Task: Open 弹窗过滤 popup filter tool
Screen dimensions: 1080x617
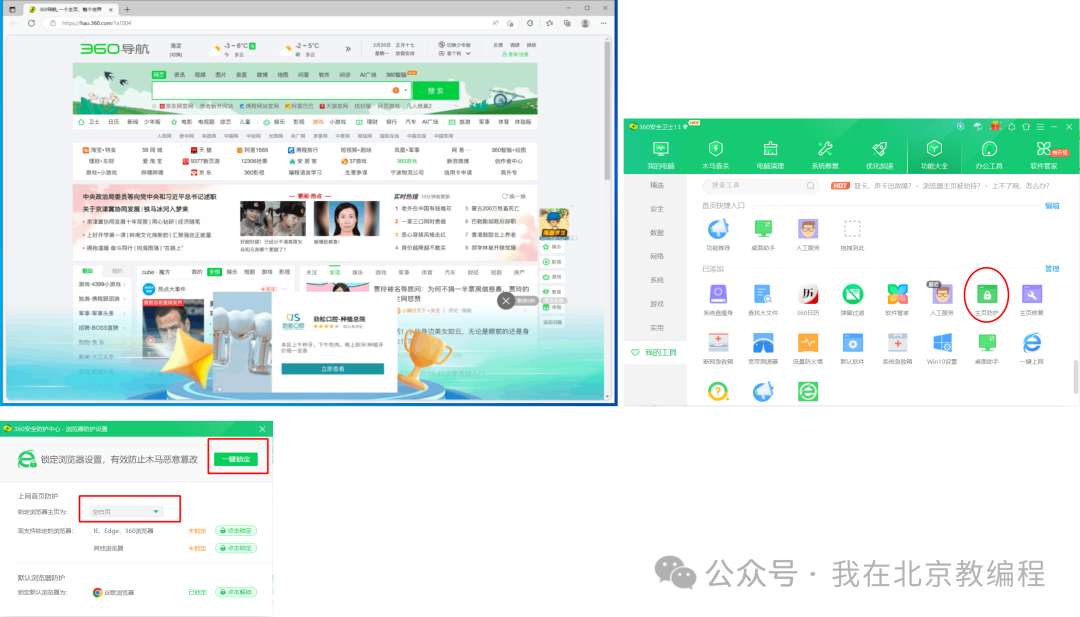Action: pos(853,300)
